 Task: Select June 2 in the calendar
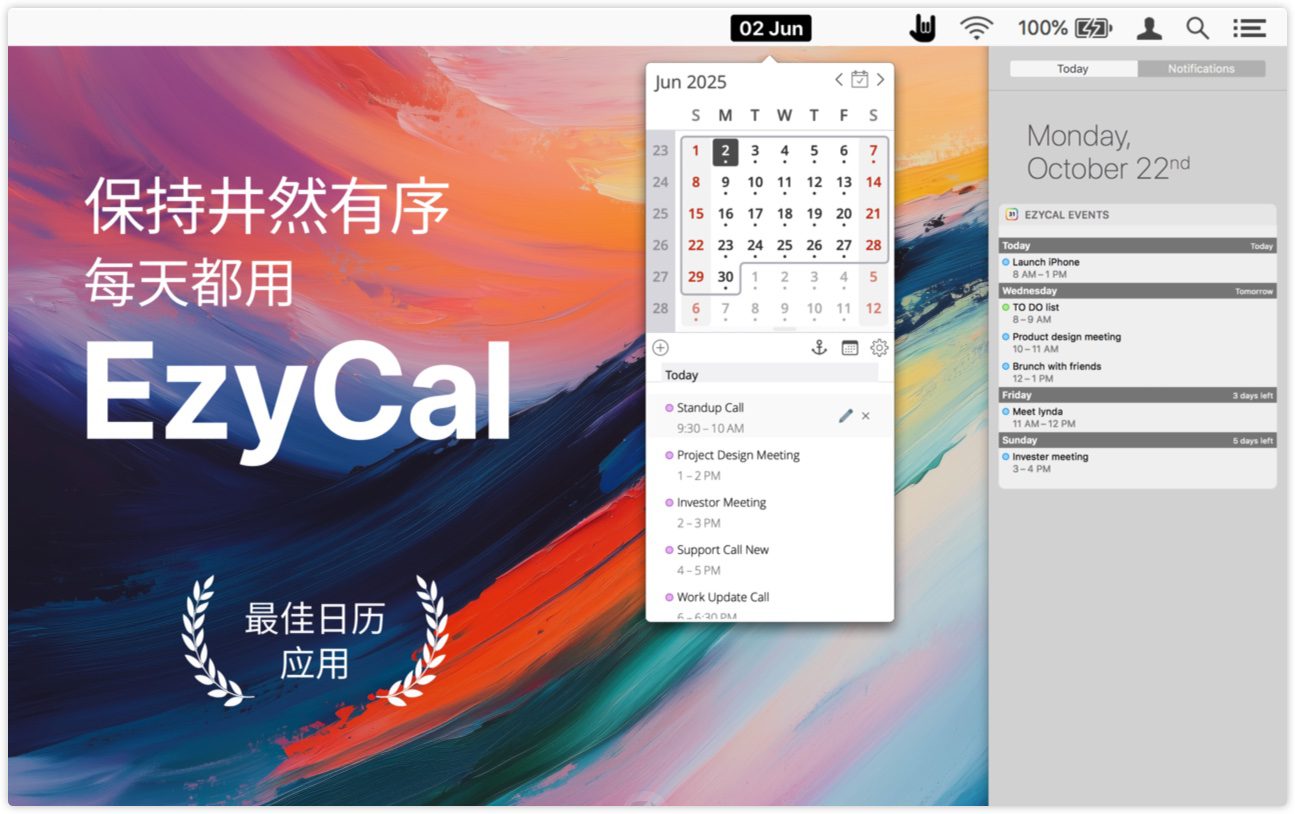click(725, 152)
